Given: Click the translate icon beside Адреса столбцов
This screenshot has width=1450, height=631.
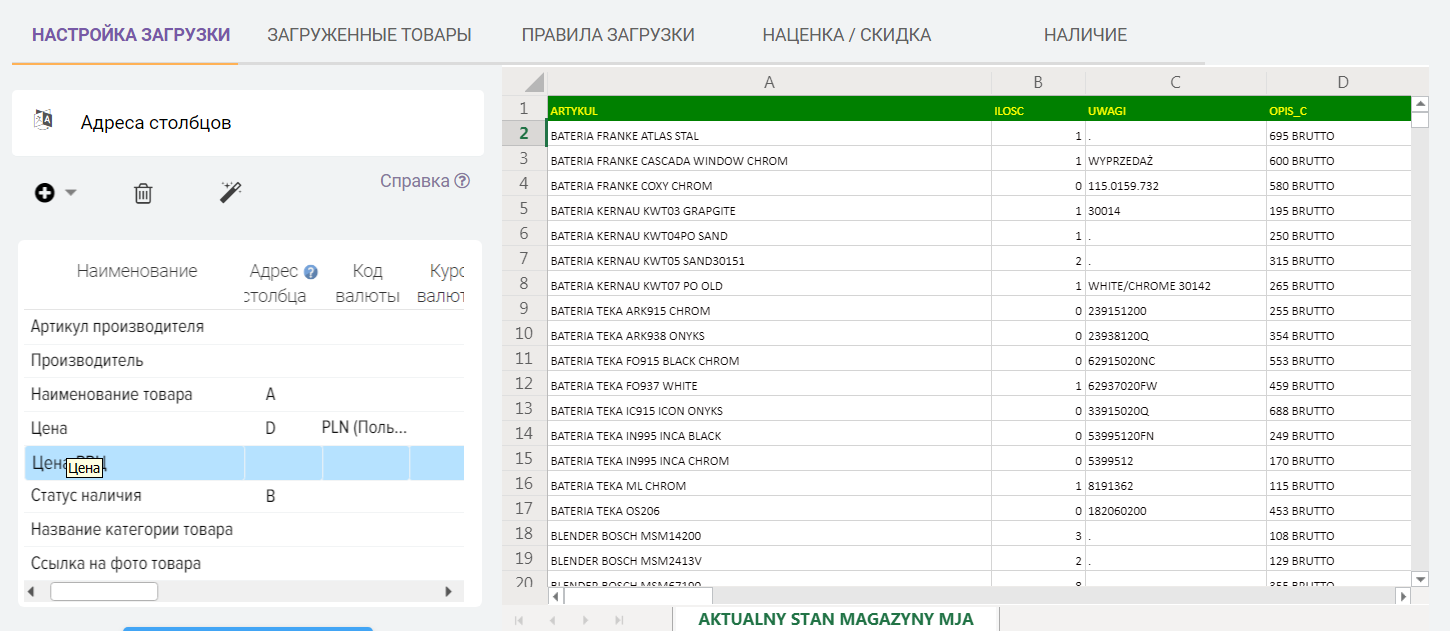Looking at the screenshot, I should click(43, 120).
